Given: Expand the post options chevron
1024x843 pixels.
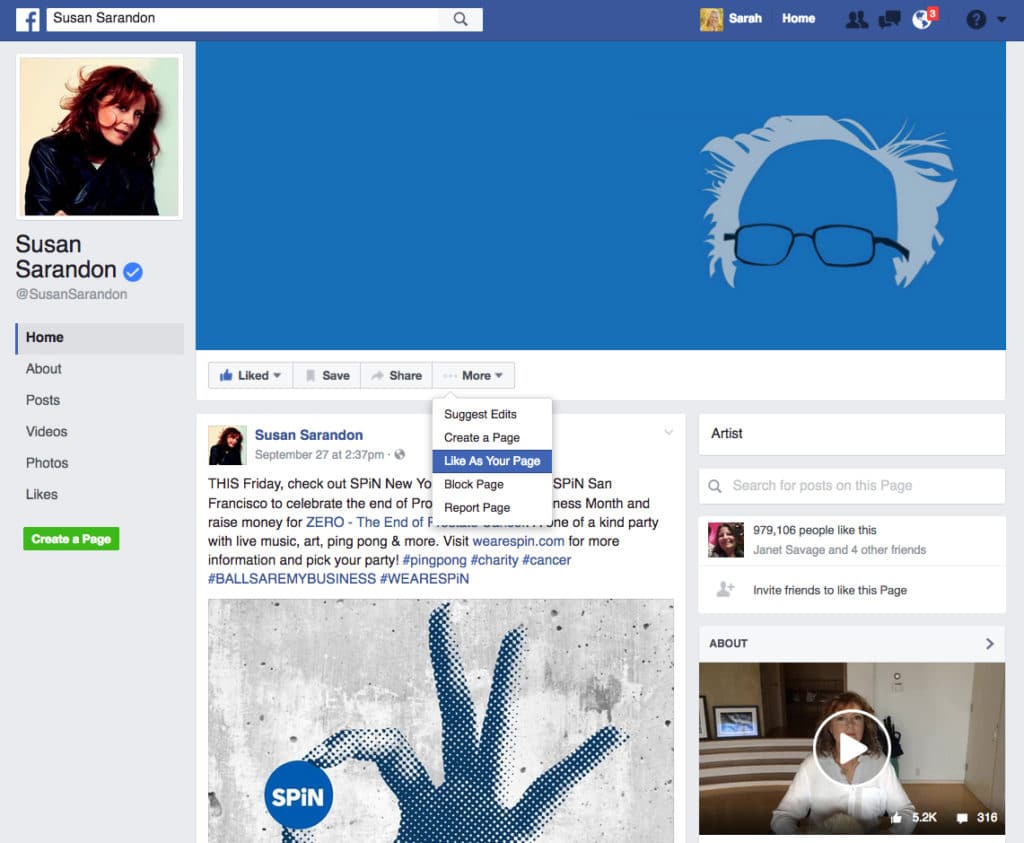Looking at the screenshot, I should pyautogui.click(x=668, y=431).
